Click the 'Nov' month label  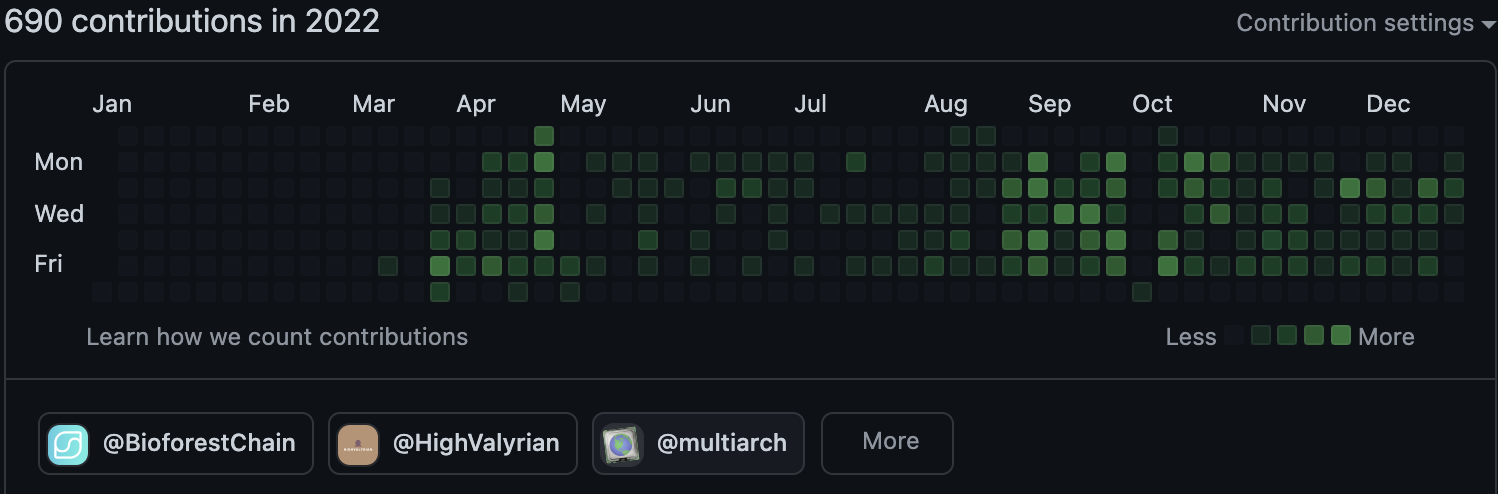(x=1284, y=104)
